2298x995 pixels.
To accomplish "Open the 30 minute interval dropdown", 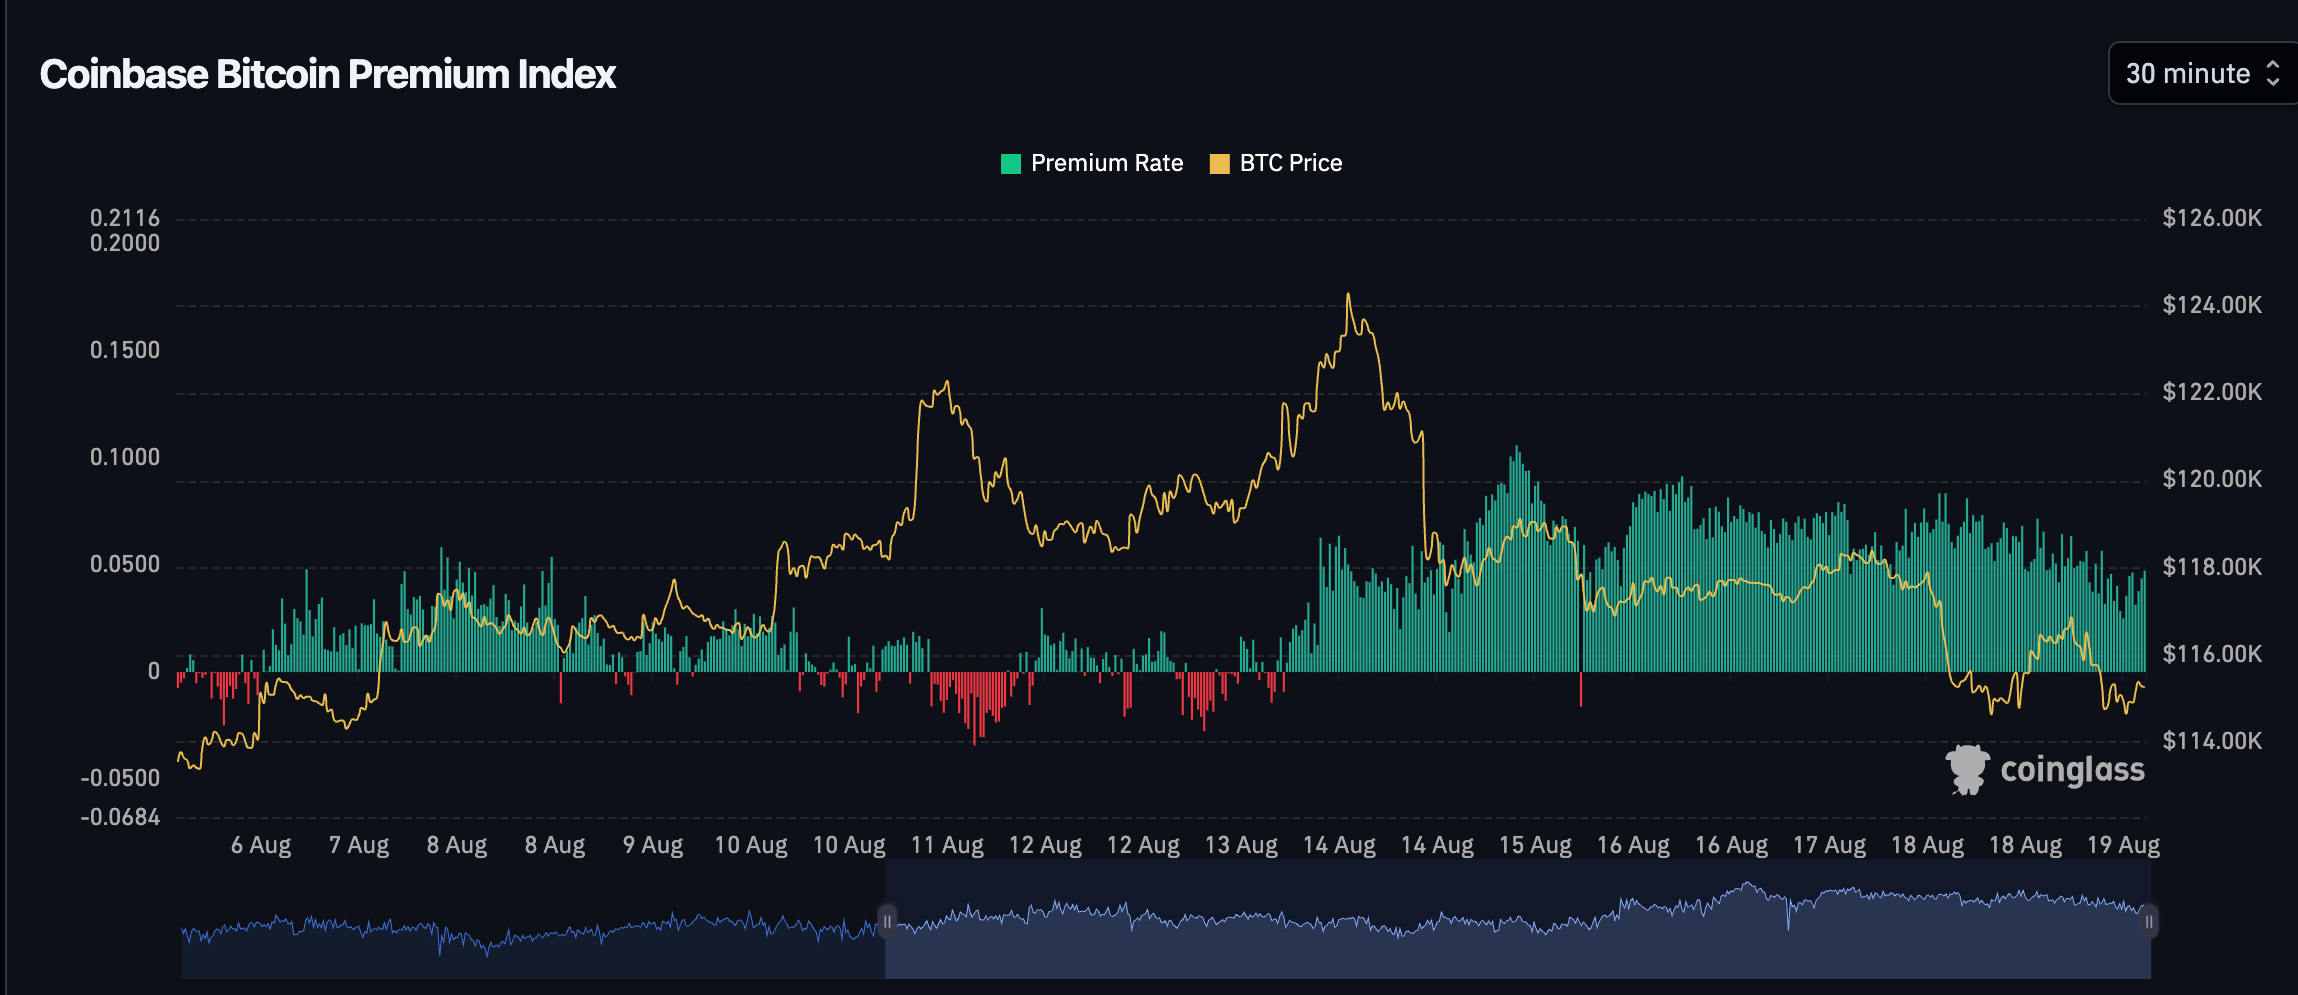I will point(2203,73).
